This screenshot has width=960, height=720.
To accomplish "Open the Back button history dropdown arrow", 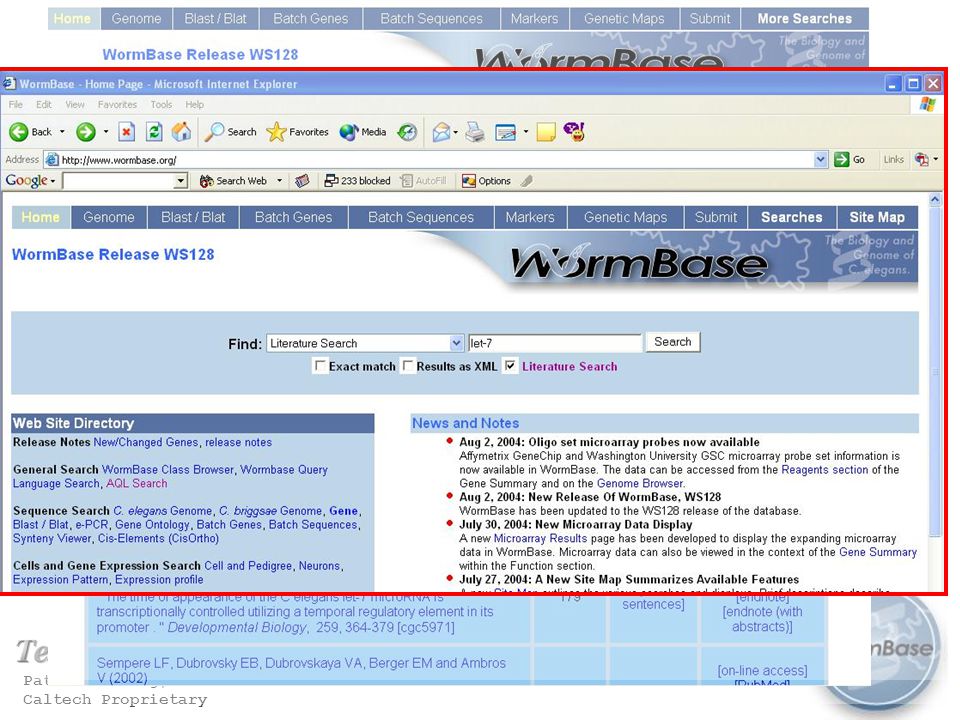I will pyautogui.click(x=62, y=132).
